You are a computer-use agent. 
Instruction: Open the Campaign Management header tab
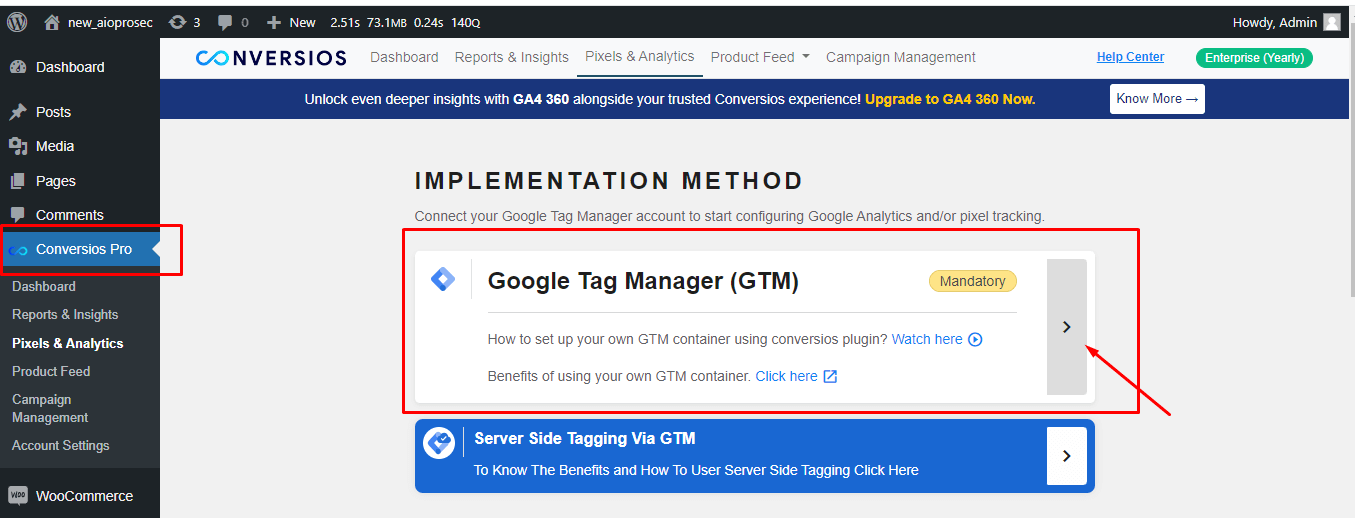(901, 58)
